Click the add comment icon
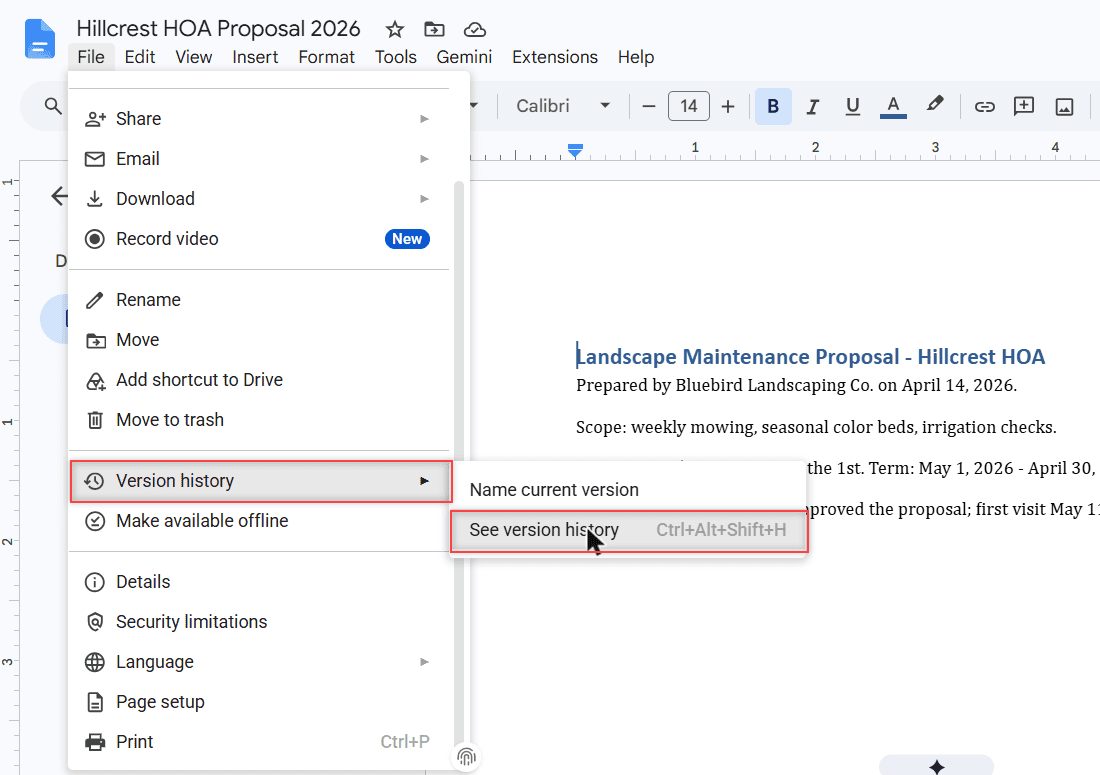Image resolution: width=1100 pixels, height=775 pixels. click(x=1024, y=106)
